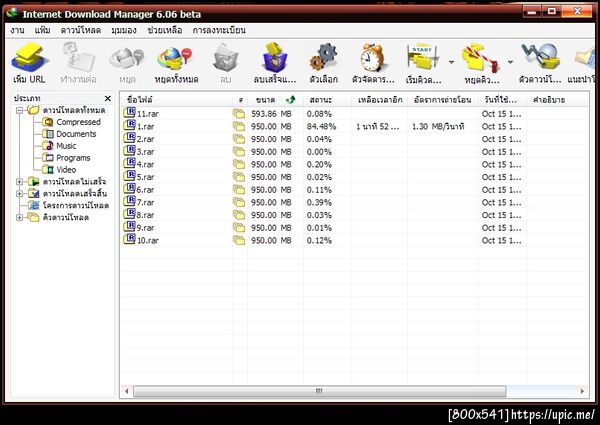
Task: Click the greyed Stop toolbar icon
Action: [x=127, y=58]
